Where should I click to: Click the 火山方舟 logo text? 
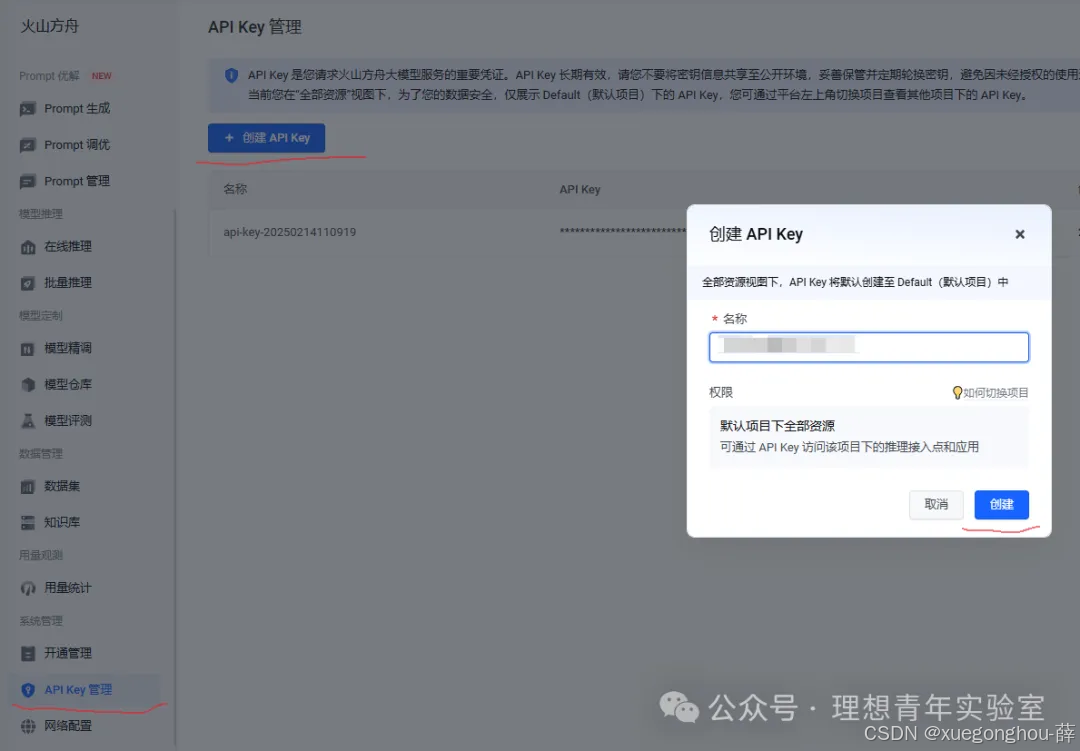[x=50, y=26]
